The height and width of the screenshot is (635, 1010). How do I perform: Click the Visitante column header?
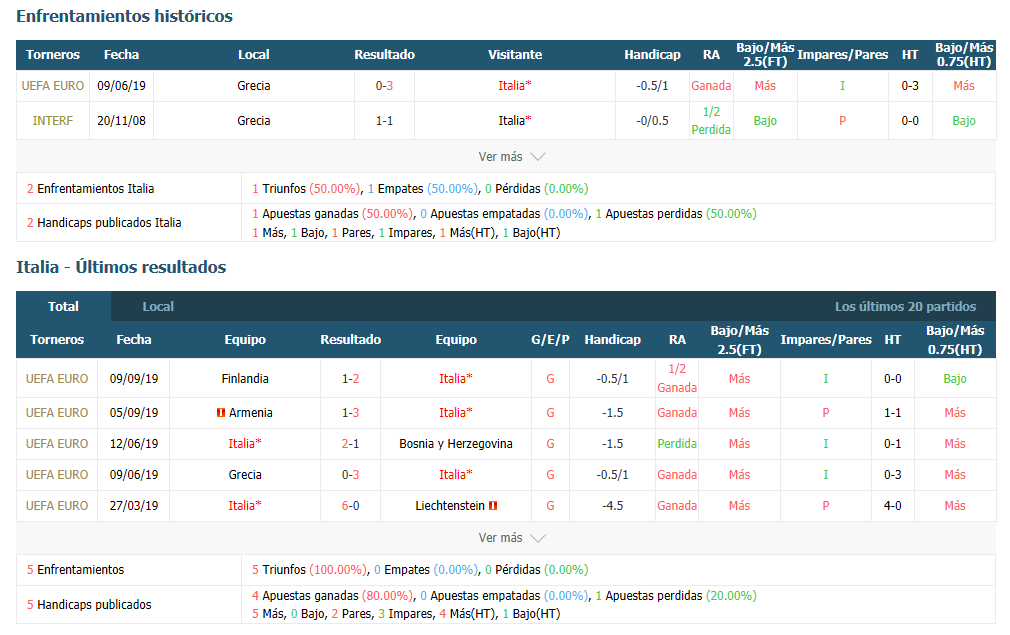point(515,55)
